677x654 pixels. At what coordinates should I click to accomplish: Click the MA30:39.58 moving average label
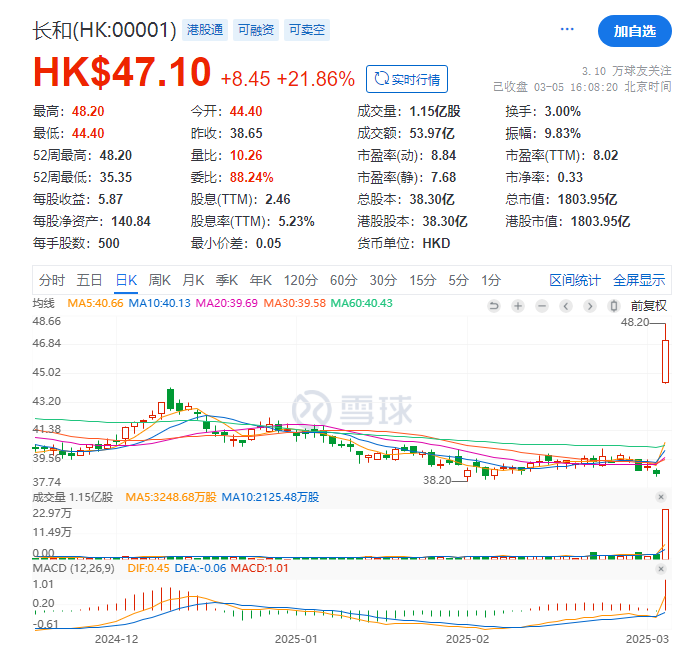(294, 303)
